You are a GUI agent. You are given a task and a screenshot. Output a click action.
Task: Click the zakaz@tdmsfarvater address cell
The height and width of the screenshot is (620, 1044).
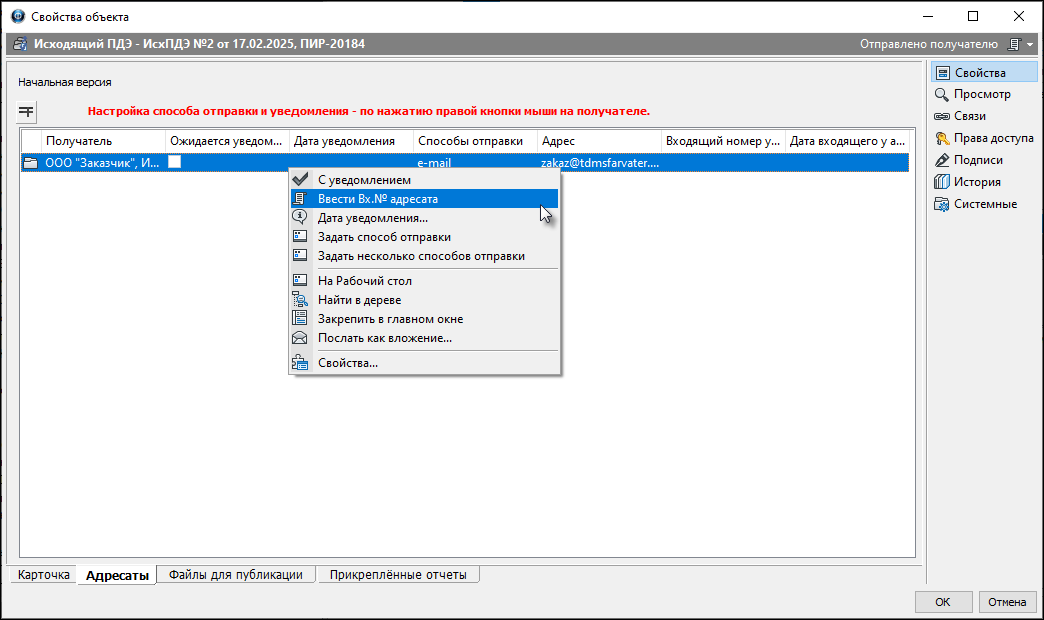pyautogui.click(x=599, y=162)
